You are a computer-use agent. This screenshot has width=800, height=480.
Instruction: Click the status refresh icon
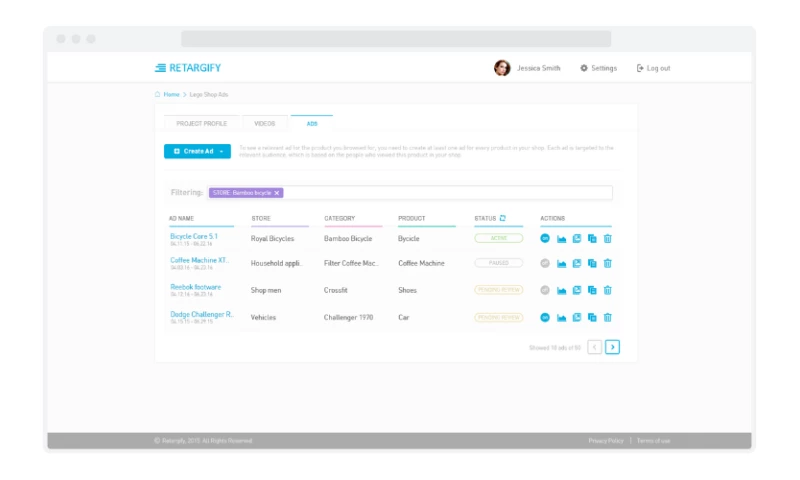pos(503,217)
